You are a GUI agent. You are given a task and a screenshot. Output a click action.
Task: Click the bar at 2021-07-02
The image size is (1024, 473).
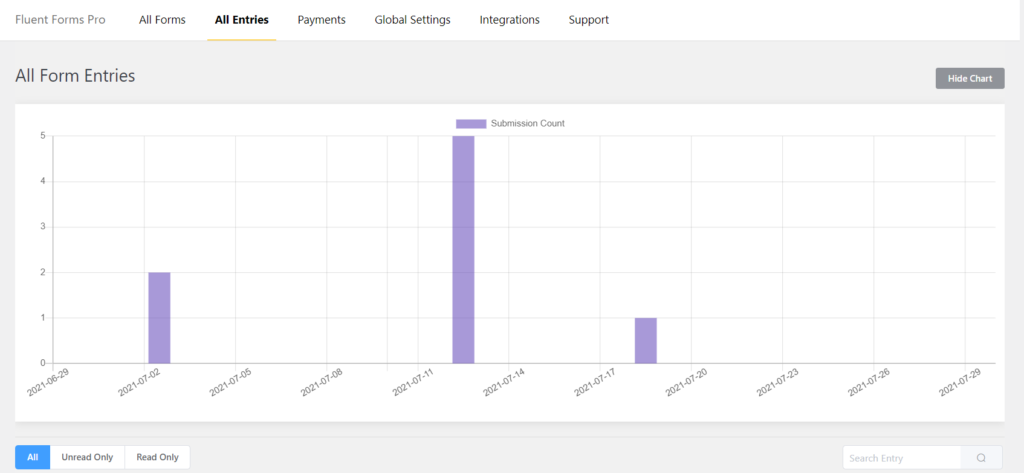[159, 317]
